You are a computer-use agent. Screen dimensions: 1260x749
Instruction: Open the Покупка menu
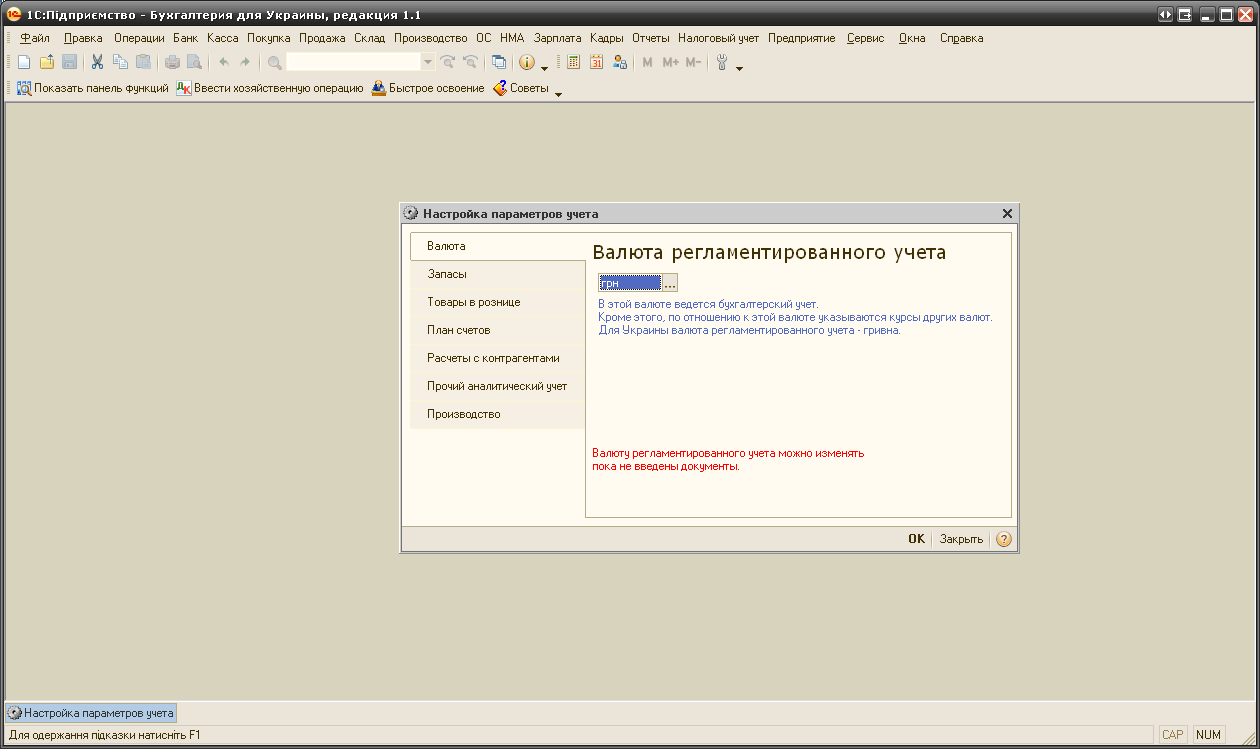[x=269, y=38]
